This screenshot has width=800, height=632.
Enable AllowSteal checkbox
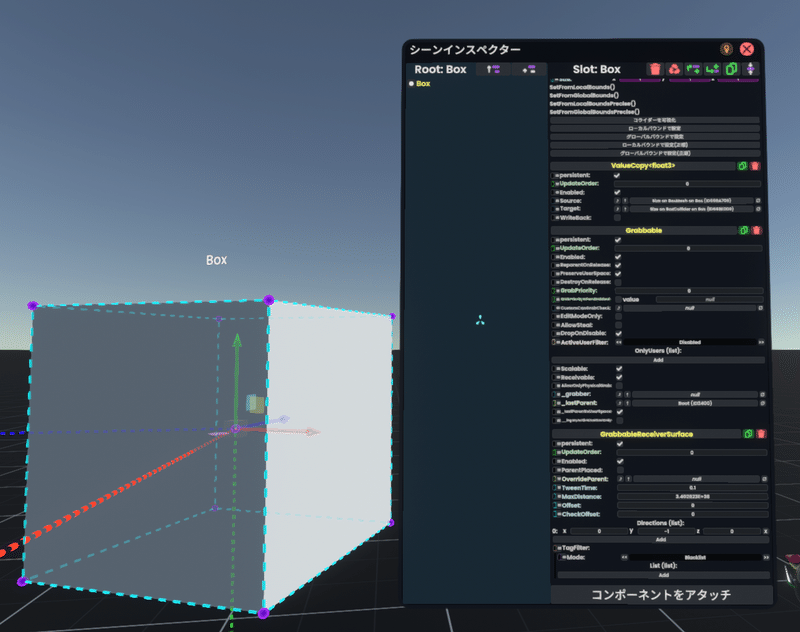click(x=618, y=325)
